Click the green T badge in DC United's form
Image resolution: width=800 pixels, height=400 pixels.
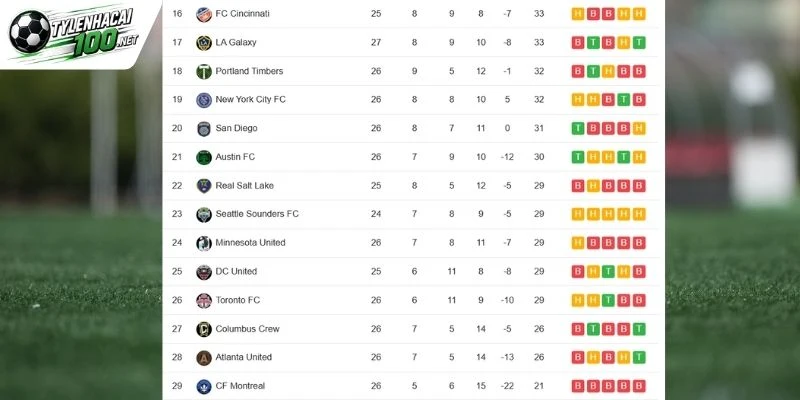pos(608,271)
